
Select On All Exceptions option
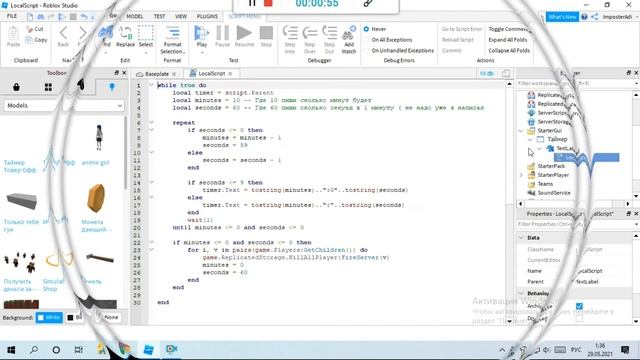(x=388, y=40)
